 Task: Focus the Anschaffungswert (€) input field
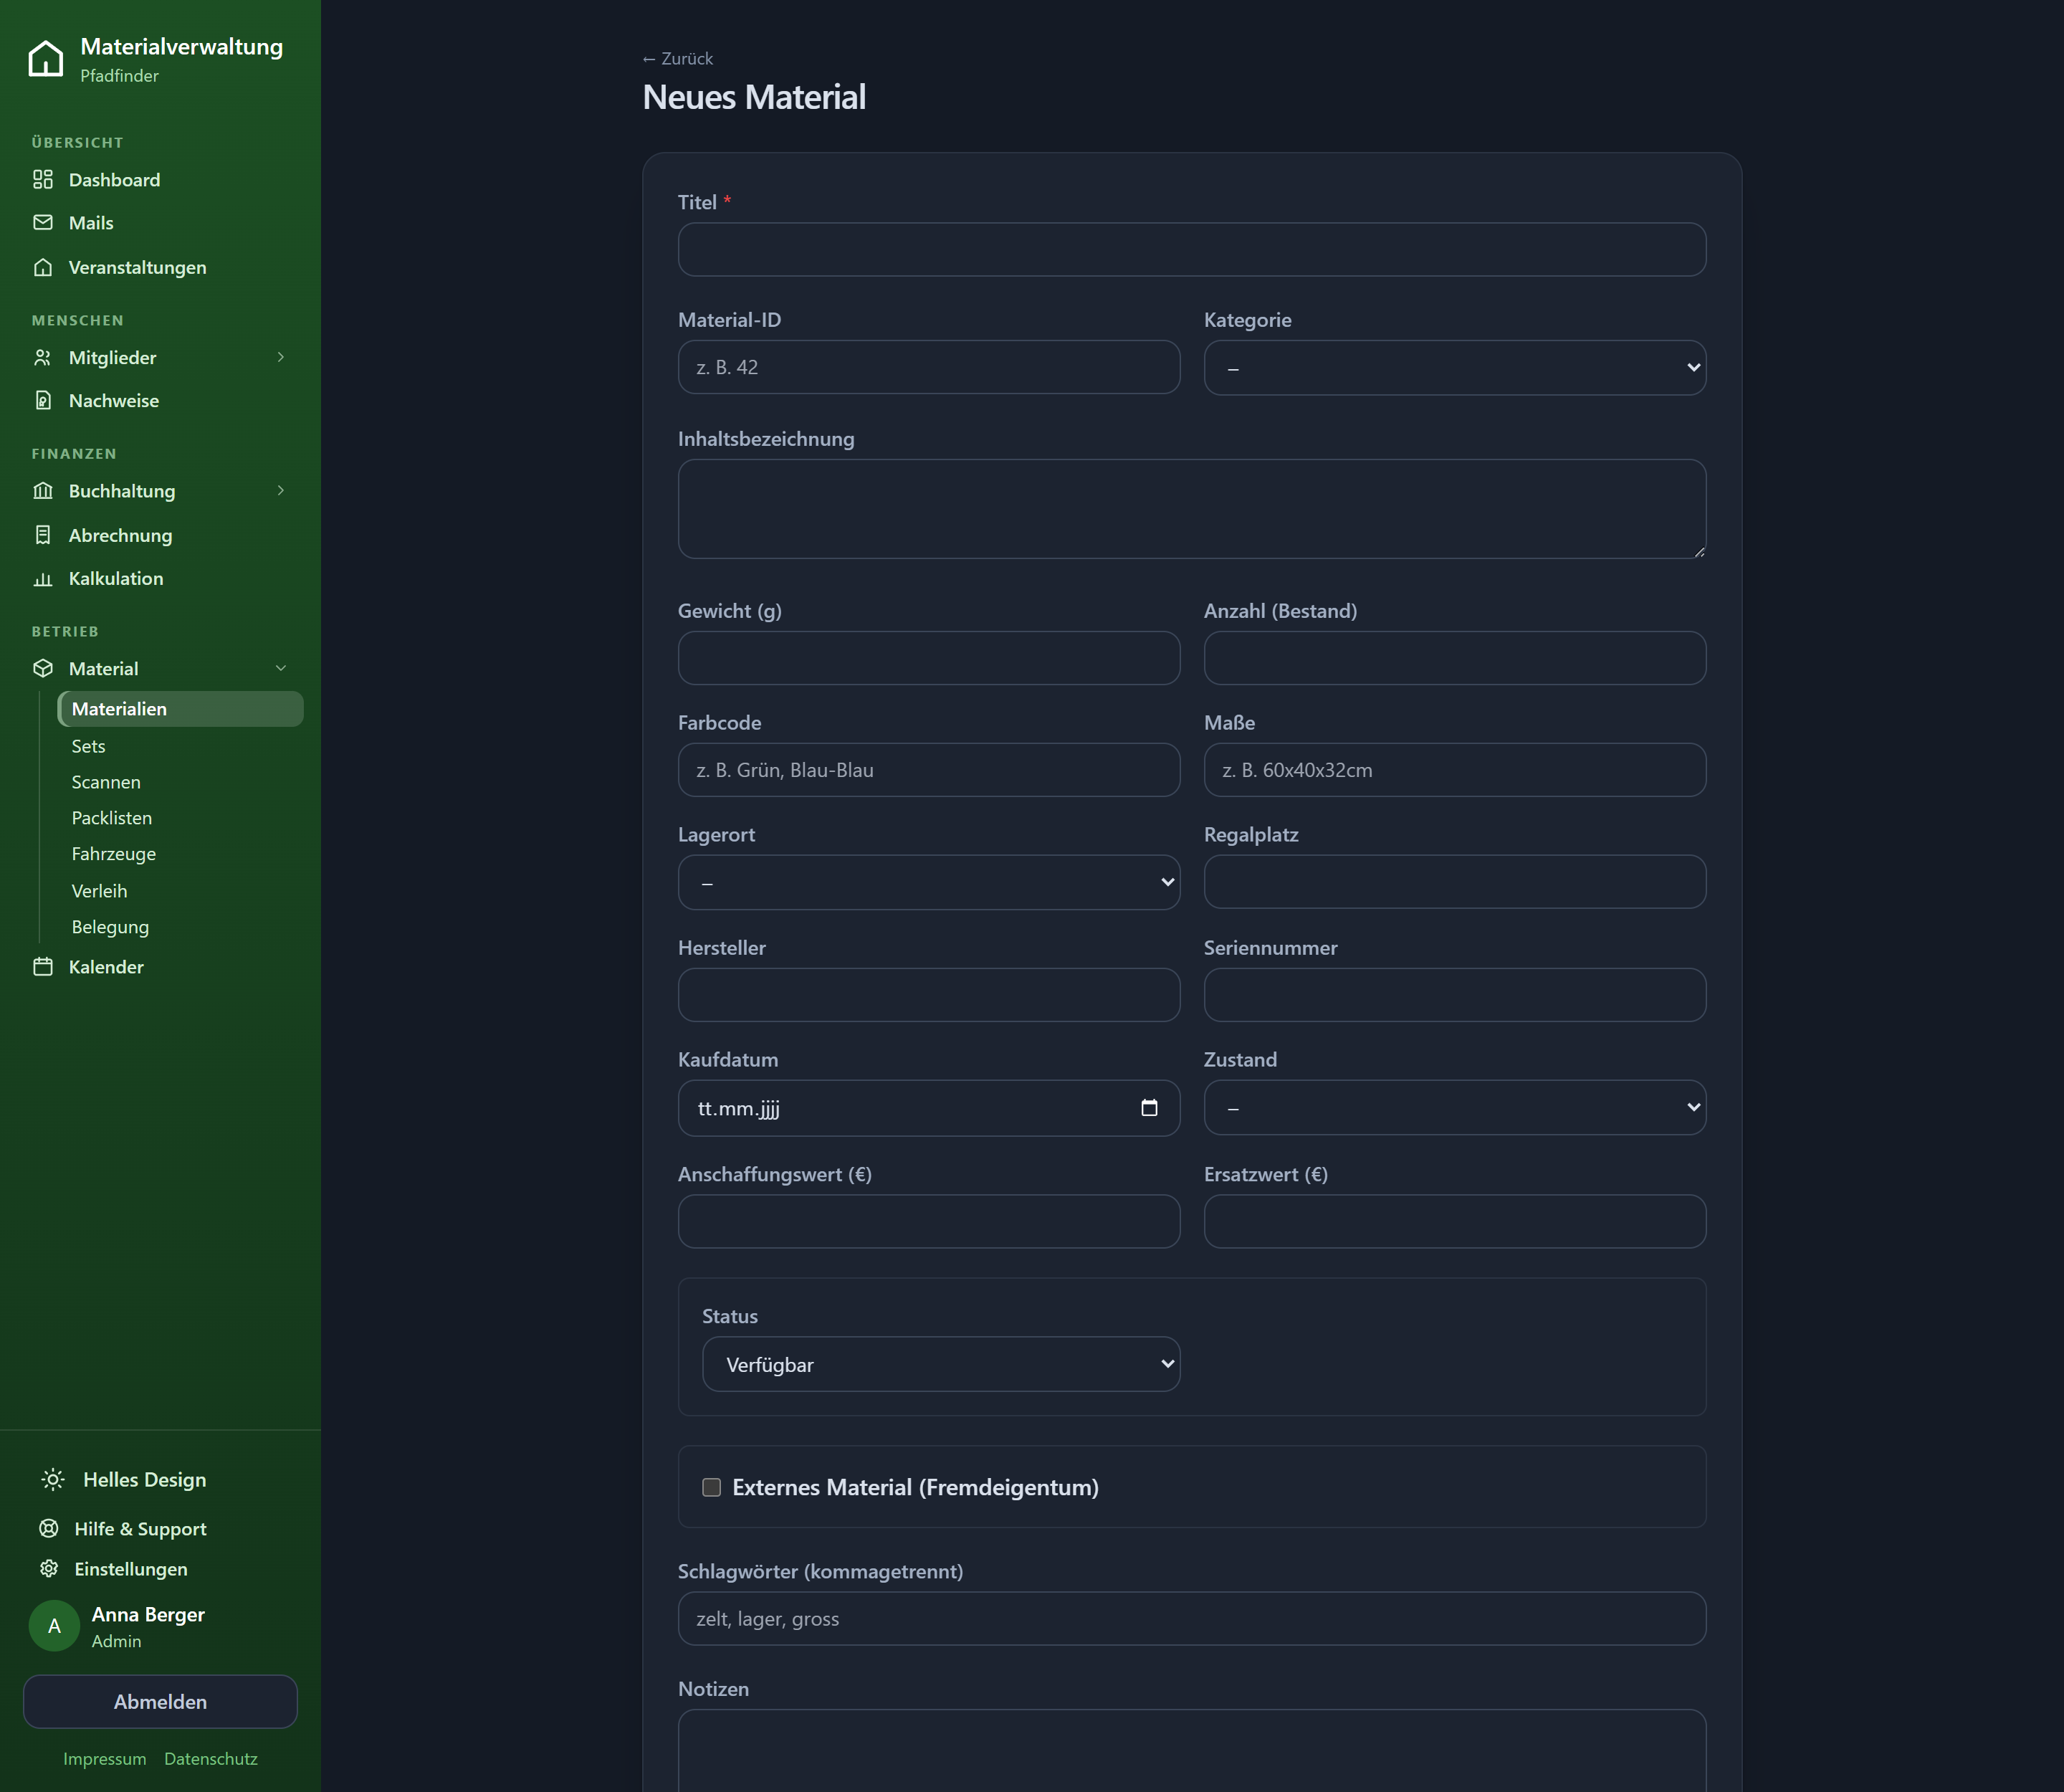pos(929,1221)
